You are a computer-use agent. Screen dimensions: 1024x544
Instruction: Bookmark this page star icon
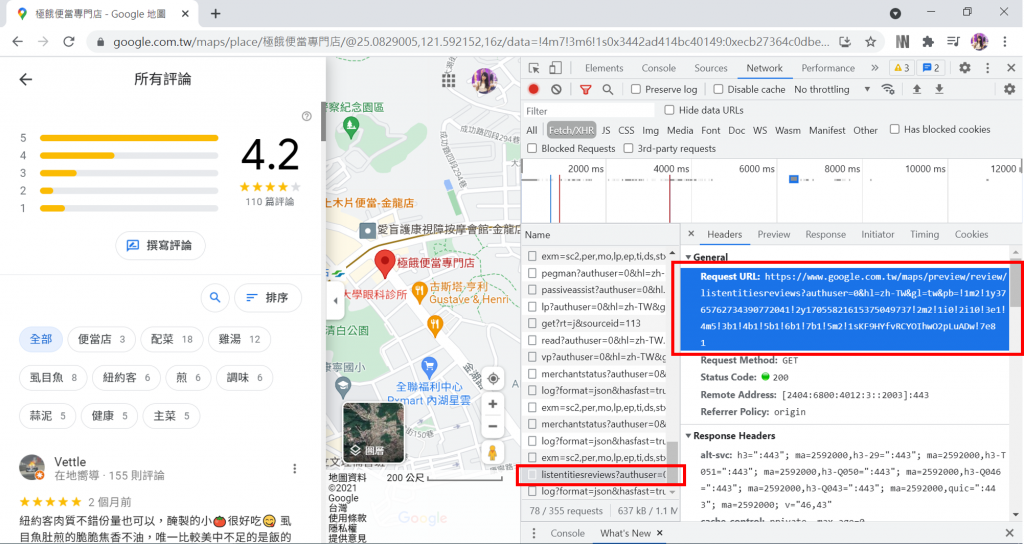(x=871, y=42)
